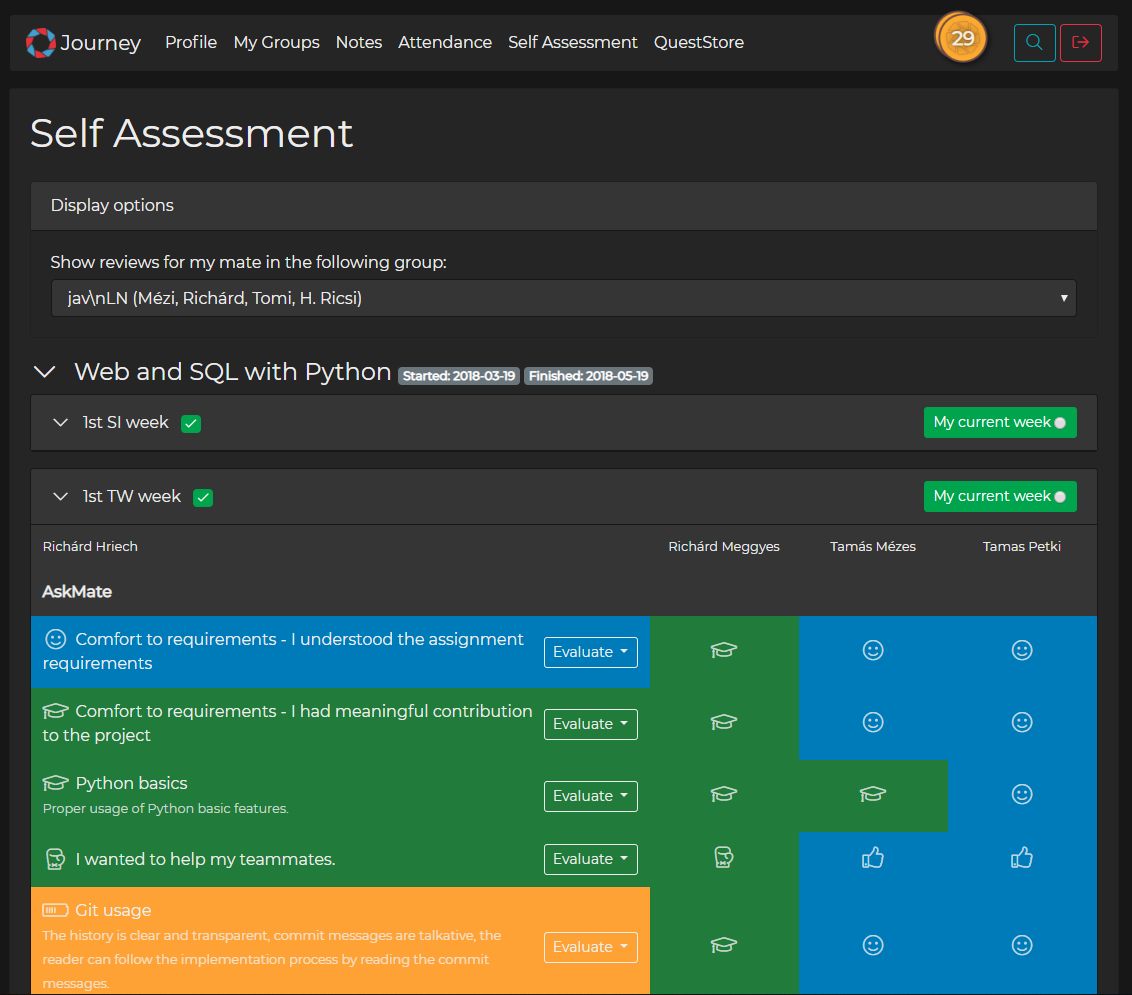Screen dimensions: 1132x995
Task: Click the thumbs up under Tamás Mézes
Action: pos(872,858)
